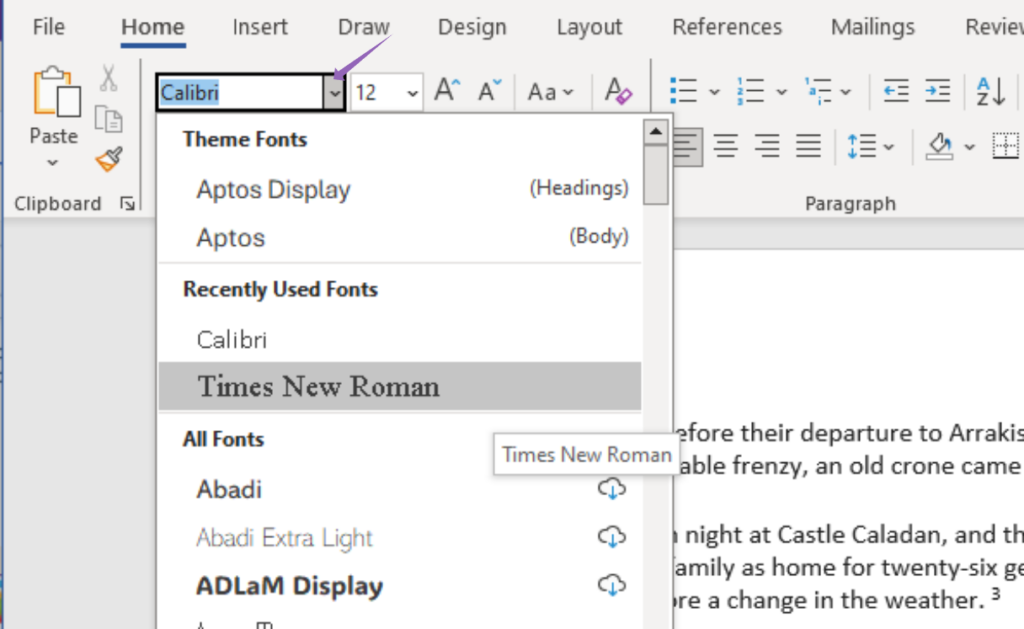Open the font size dropdown

pyautogui.click(x=413, y=93)
